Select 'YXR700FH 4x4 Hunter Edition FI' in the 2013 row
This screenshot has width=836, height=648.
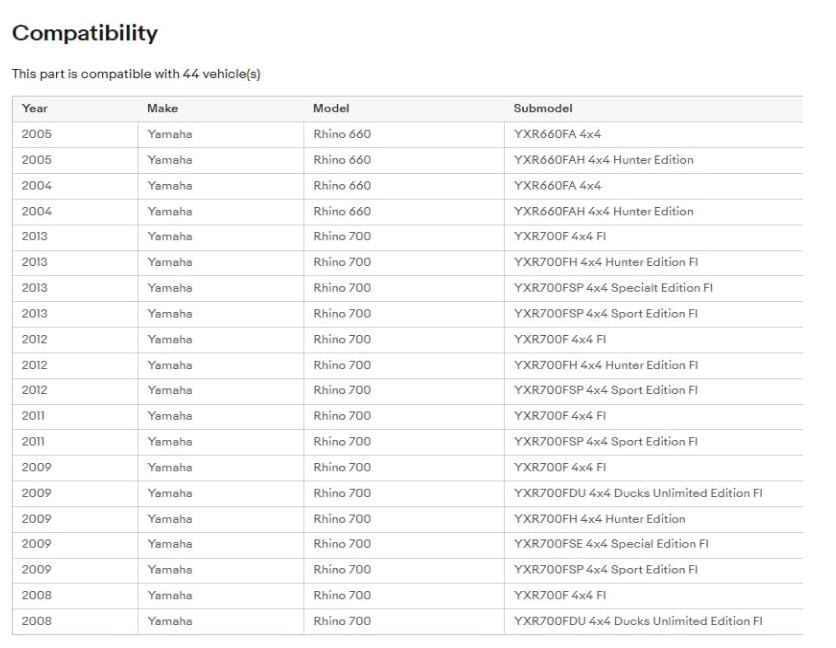pos(606,262)
